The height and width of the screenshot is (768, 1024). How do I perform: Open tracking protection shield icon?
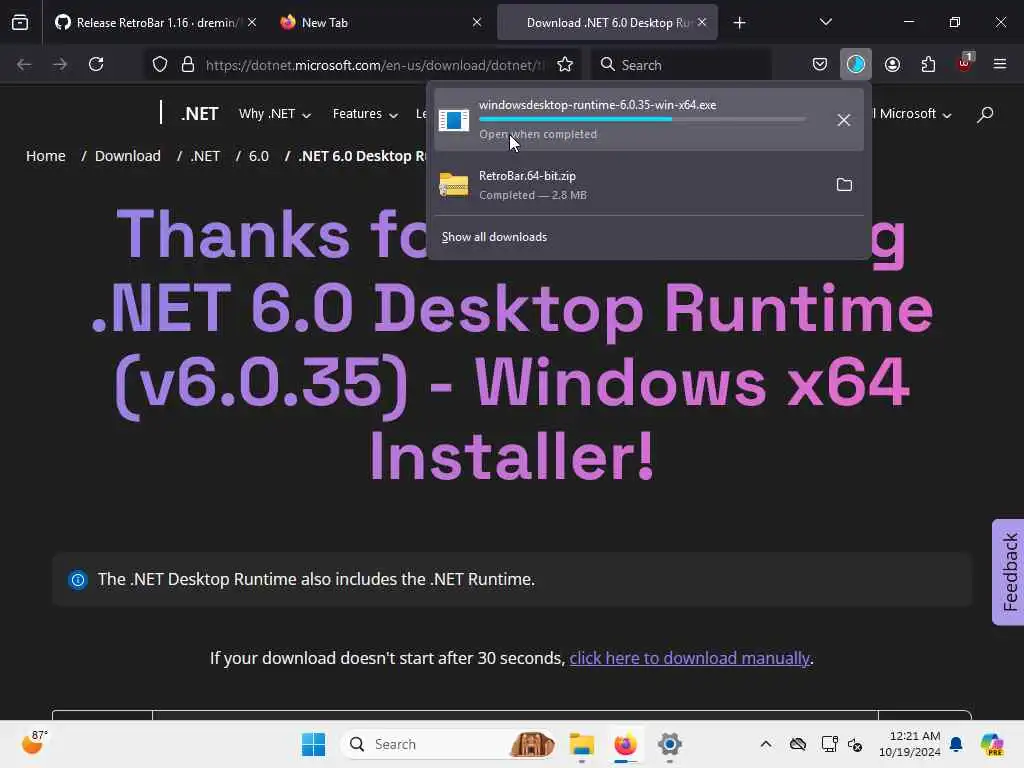tap(160, 65)
